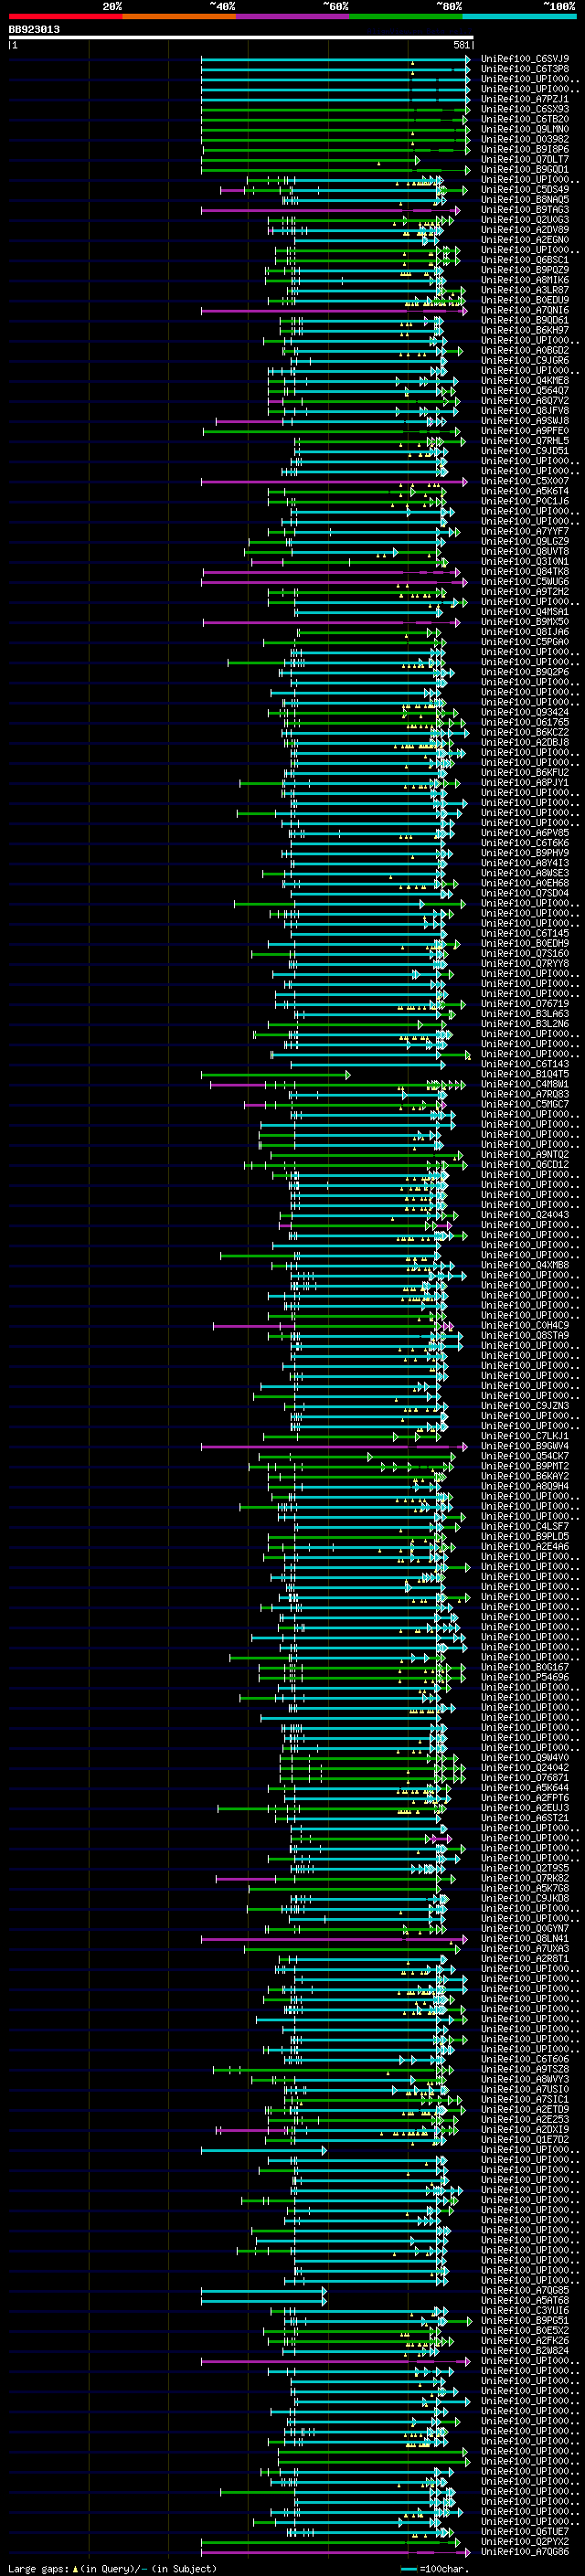This screenshot has width=585, height=2576.
Task: Open UniRef100_Q8UVT8 hit label
Action: [525, 551]
